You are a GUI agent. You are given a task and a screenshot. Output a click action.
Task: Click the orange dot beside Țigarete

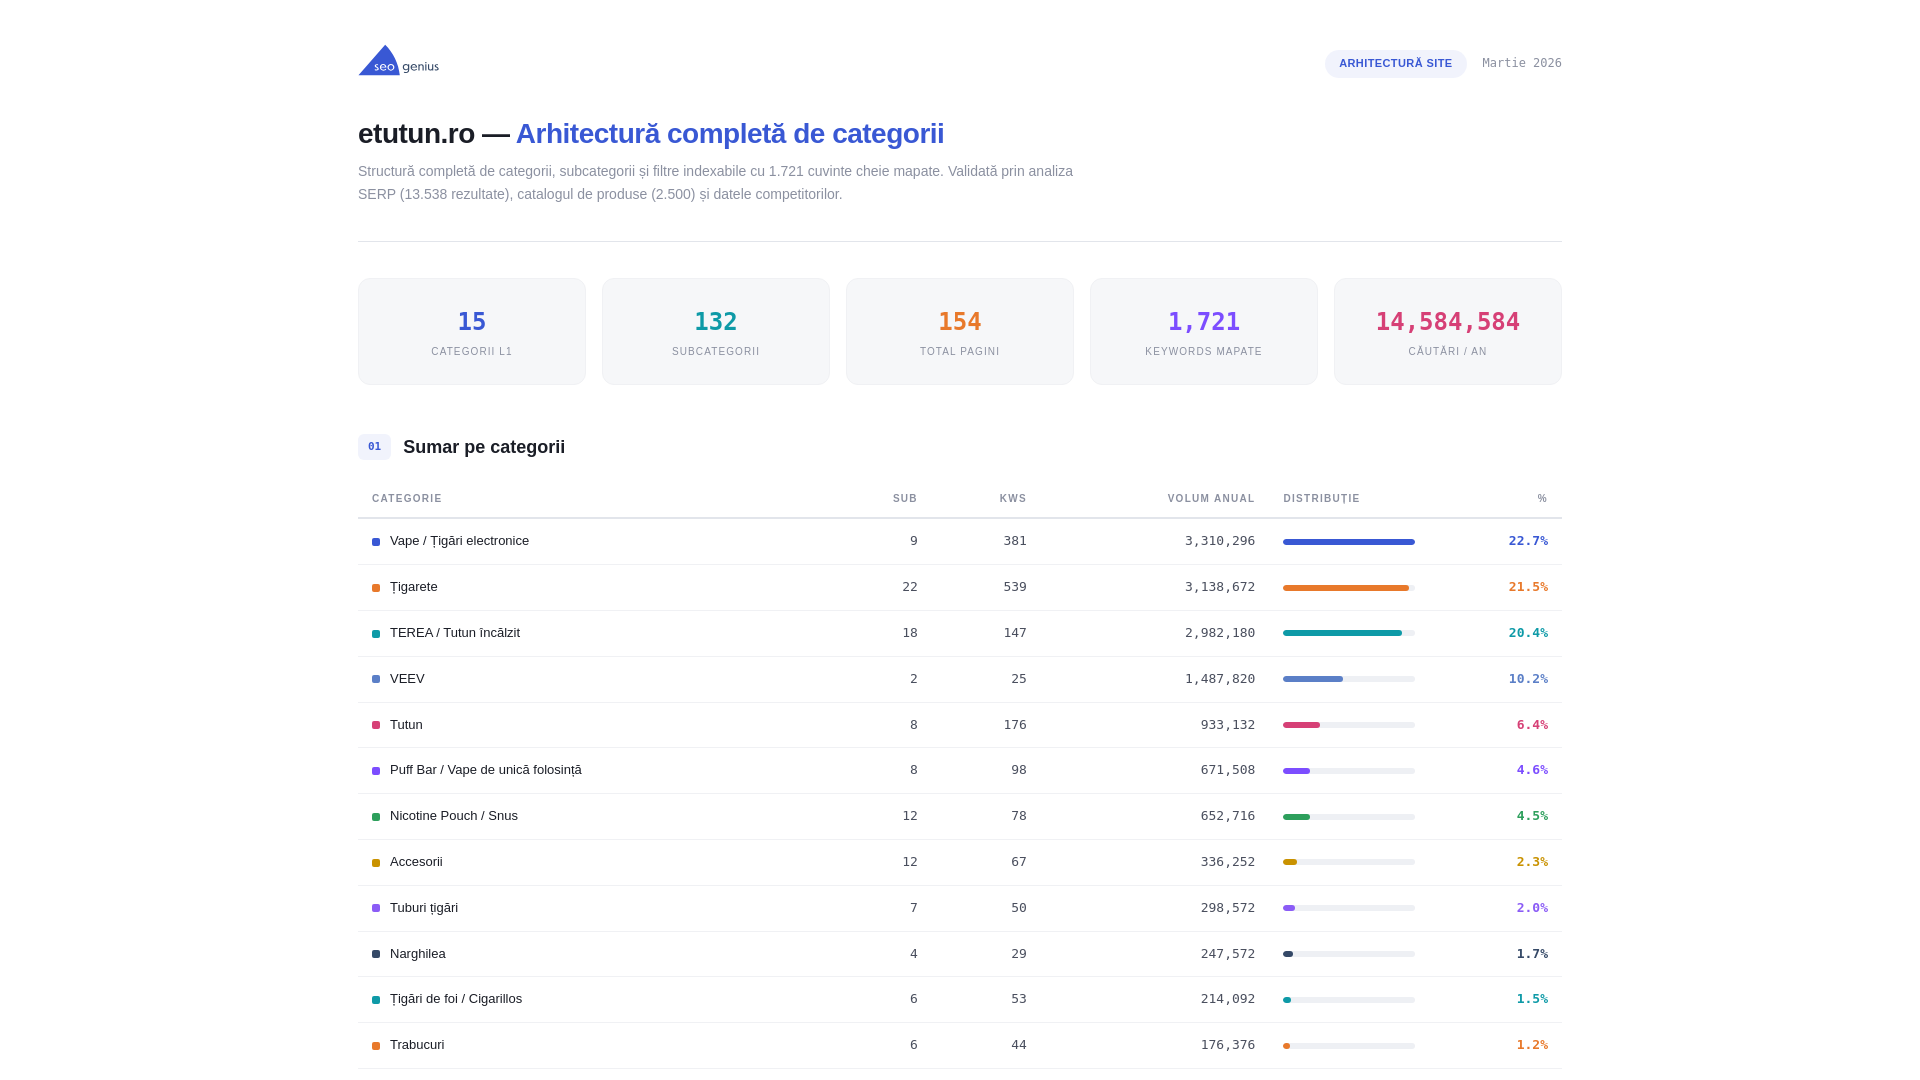376,588
